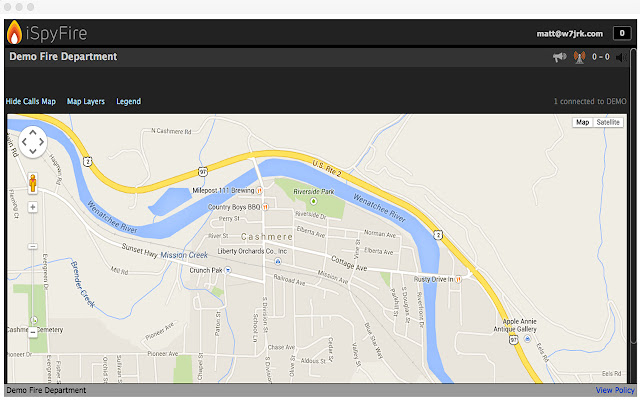Click the matt@w7jrk.com account name
Image resolution: width=640 pixels, height=400 pixels.
pos(569,34)
